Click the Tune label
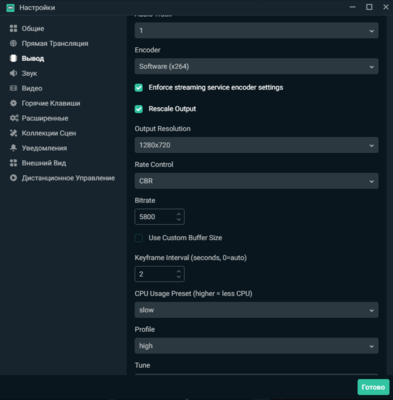The width and height of the screenshot is (393, 400). tap(142, 365)
